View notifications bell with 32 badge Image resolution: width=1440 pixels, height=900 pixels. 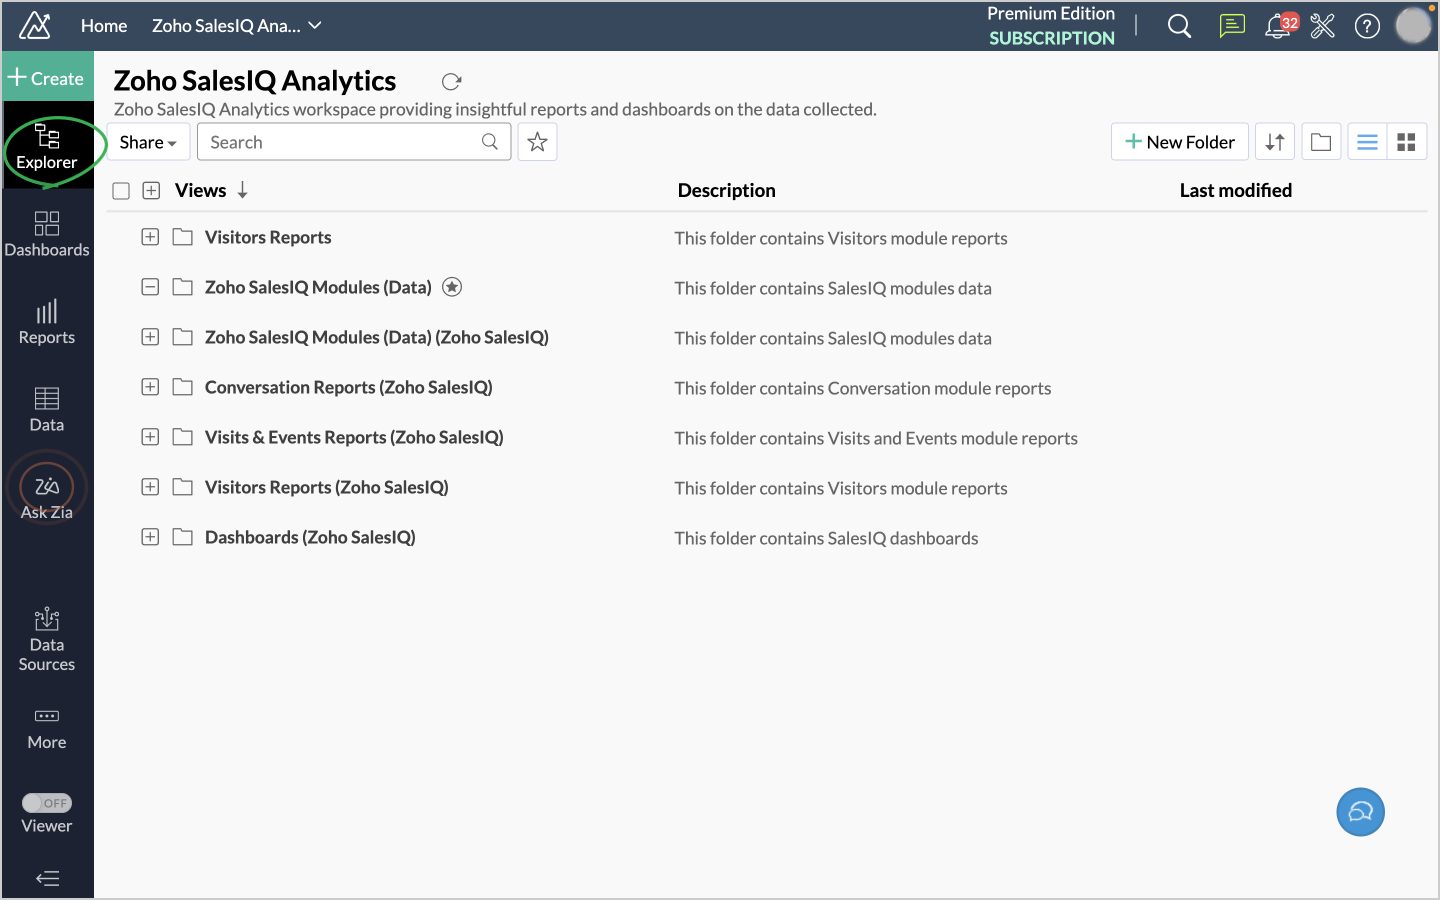1280,25
